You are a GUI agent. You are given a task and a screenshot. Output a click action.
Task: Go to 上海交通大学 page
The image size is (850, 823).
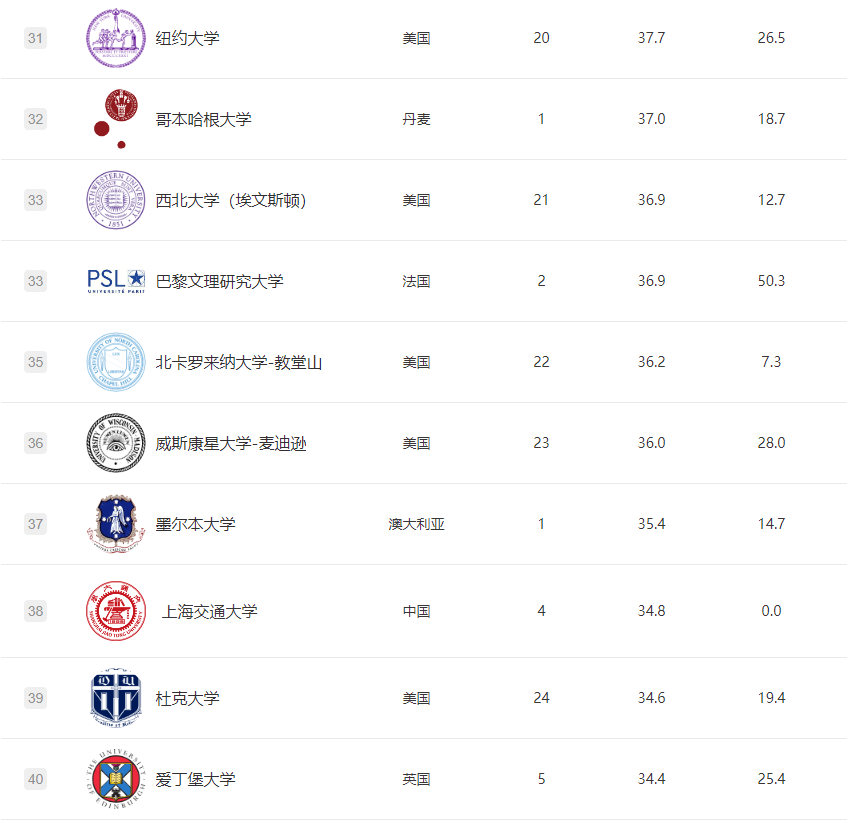coord(209,612)
